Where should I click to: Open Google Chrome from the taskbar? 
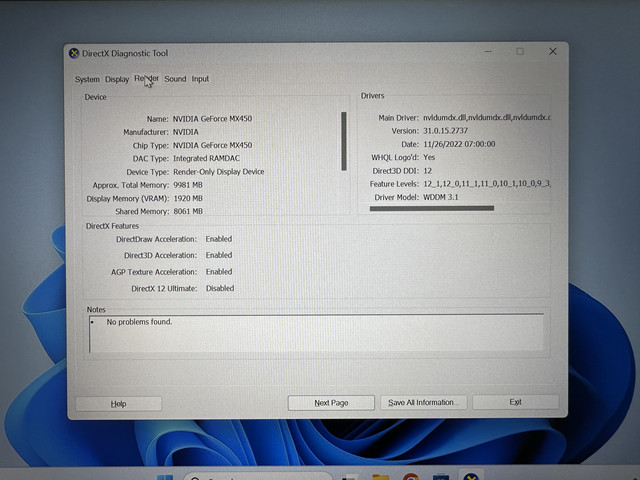(411, 477)
